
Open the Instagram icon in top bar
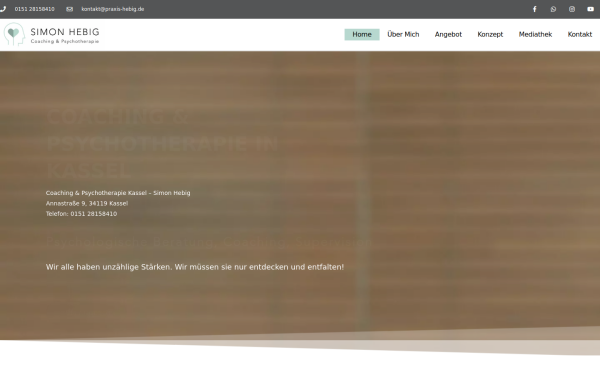(572, 9)
